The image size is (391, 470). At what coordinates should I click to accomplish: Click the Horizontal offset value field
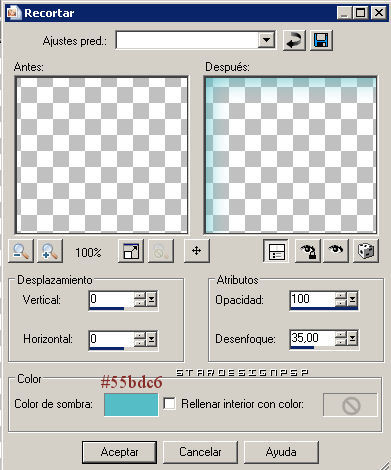click(111, 339)
